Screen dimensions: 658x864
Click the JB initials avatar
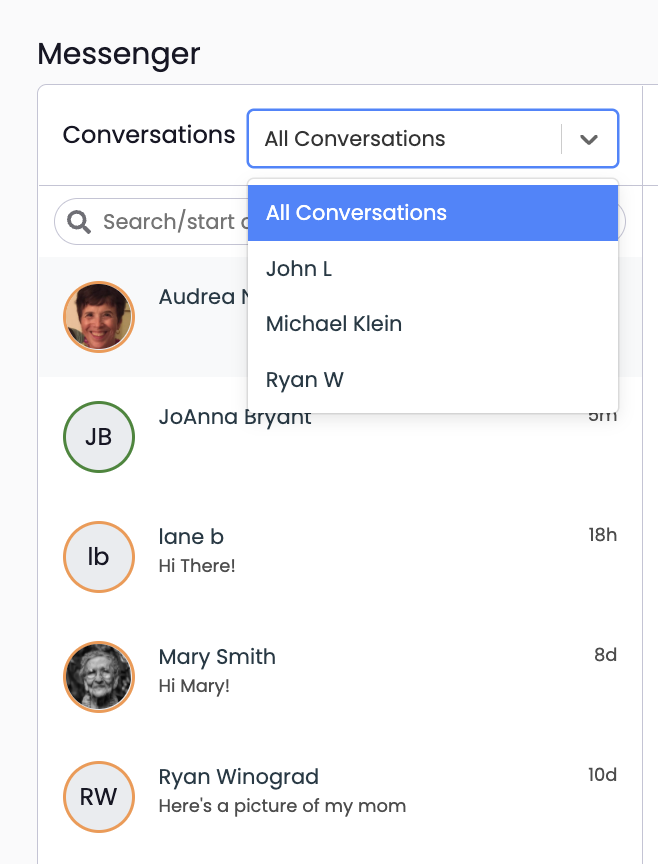(x=99, y=437)
